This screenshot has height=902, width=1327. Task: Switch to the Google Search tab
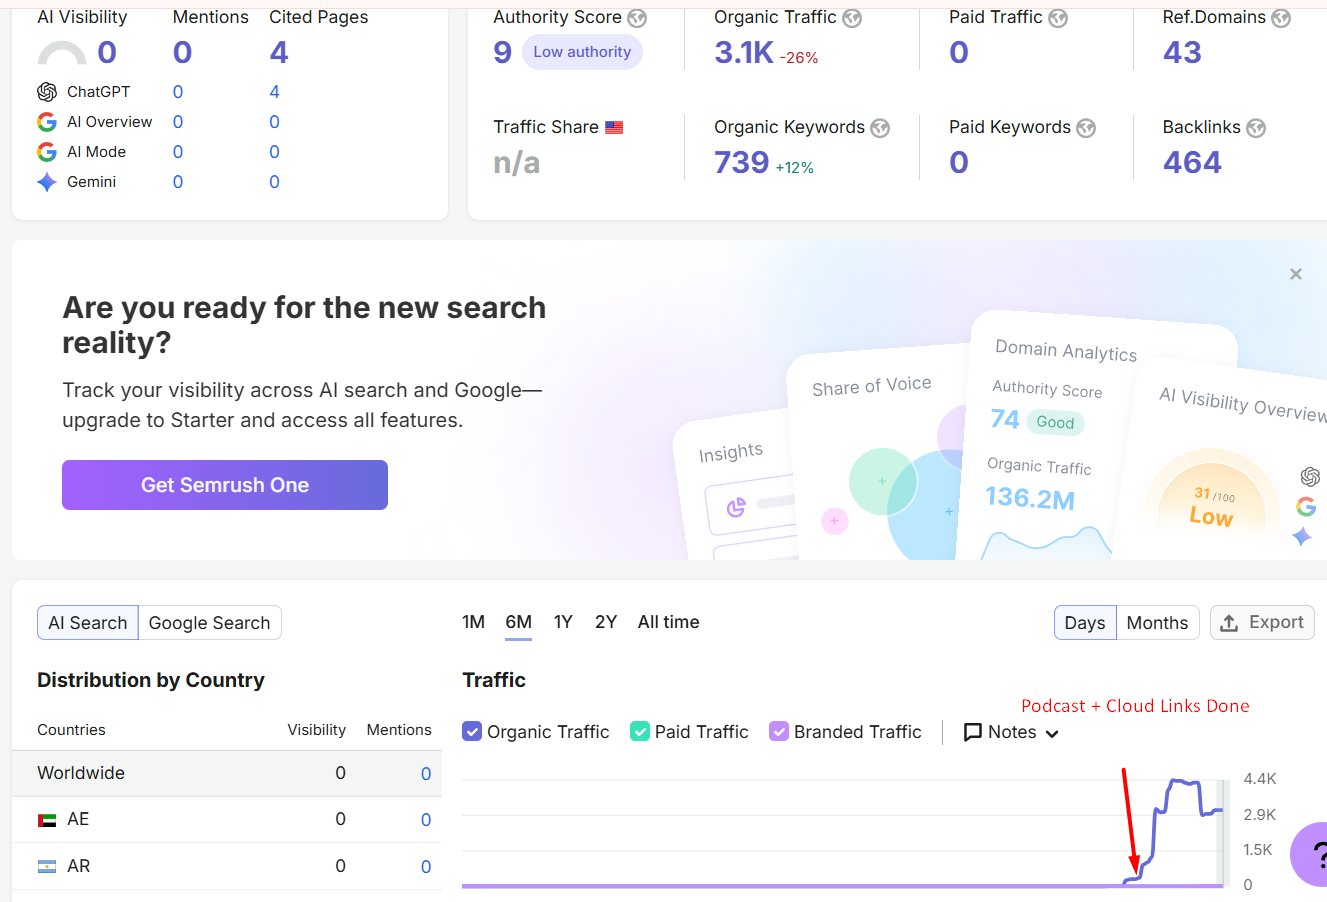[x=210, y=623]
